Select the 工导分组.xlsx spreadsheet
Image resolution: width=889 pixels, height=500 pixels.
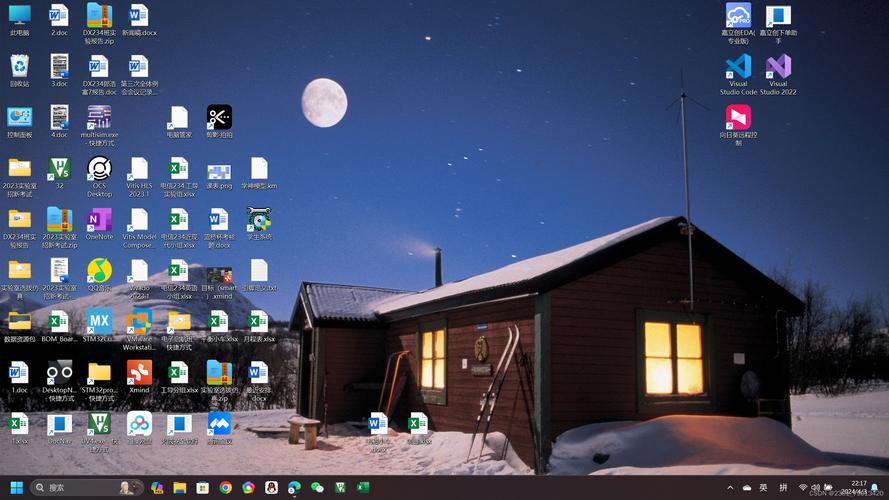[x=179, y=377]
